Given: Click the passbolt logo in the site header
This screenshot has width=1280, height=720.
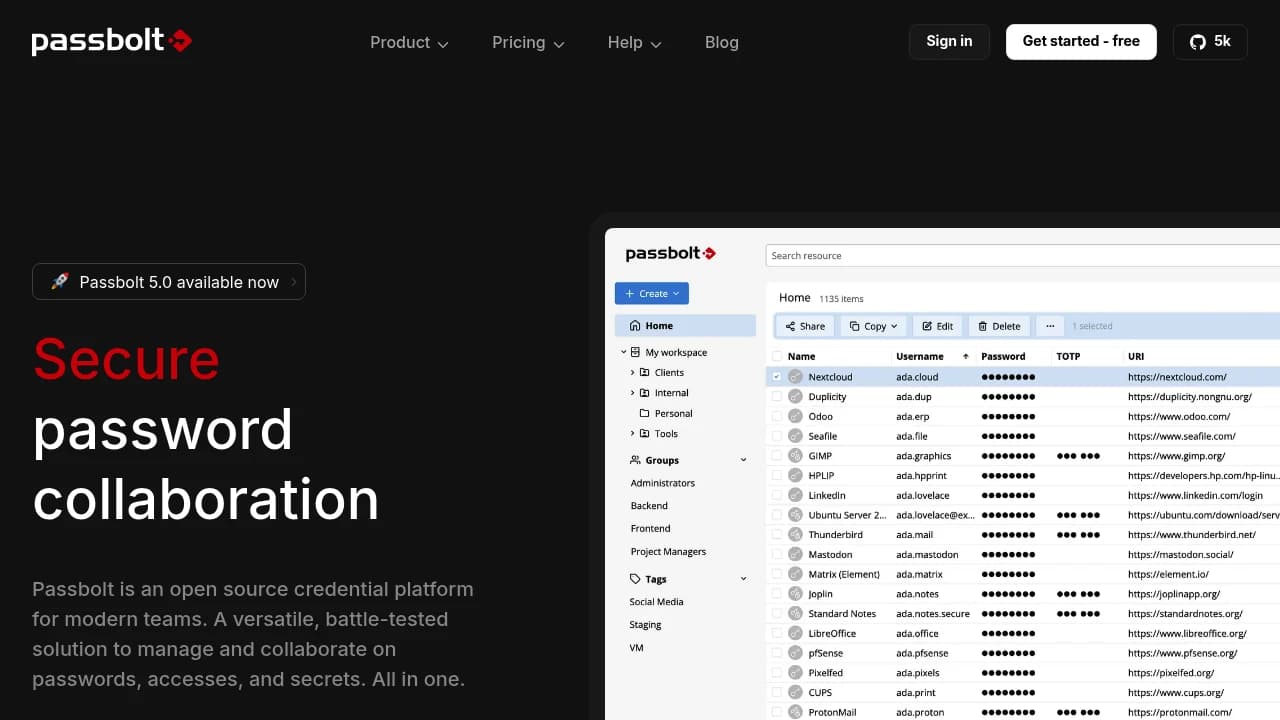Looking at the screenshot, I should click(111, 41).
